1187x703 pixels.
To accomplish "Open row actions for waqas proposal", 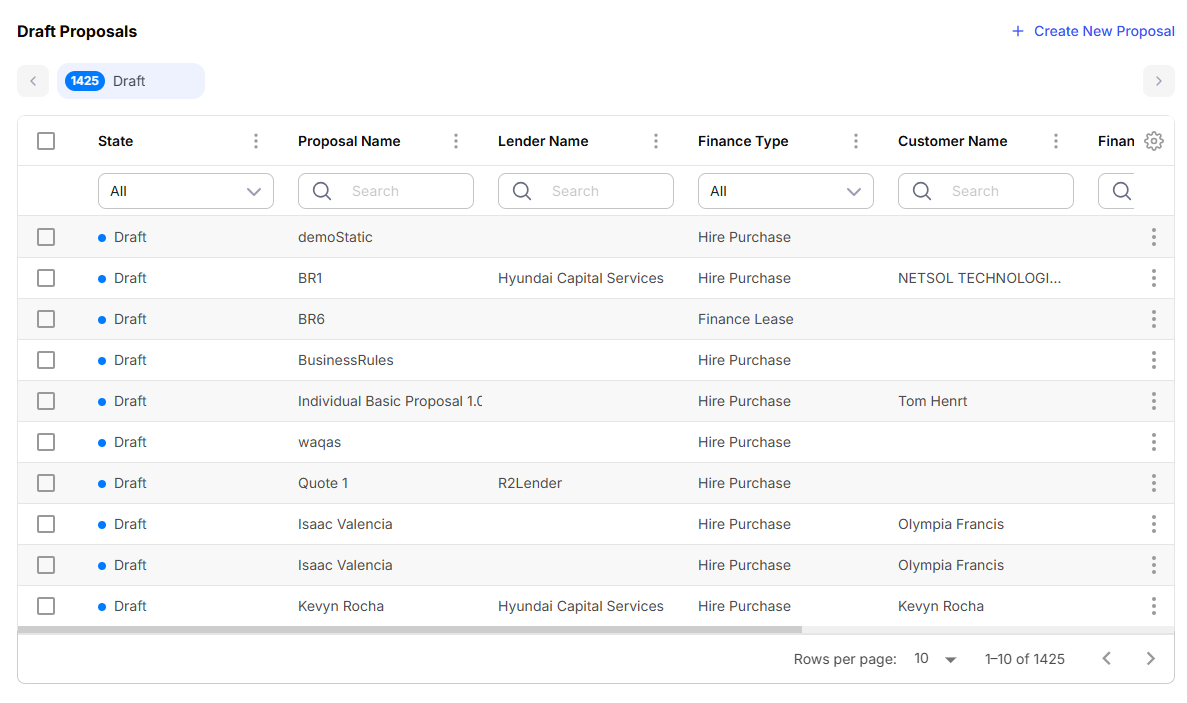I will 1154,442.
